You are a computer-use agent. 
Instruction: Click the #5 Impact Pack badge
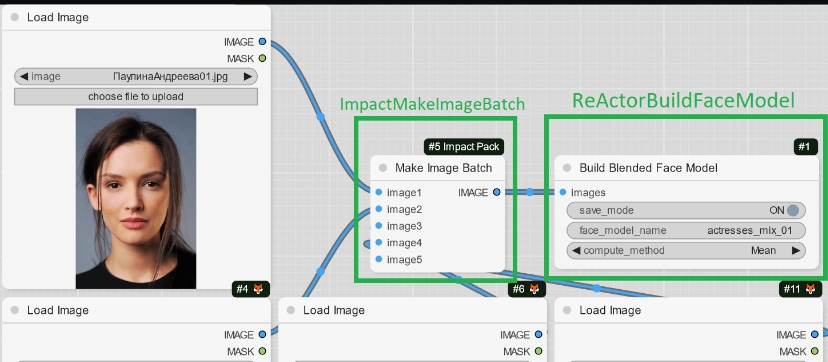tap(464, 147)
